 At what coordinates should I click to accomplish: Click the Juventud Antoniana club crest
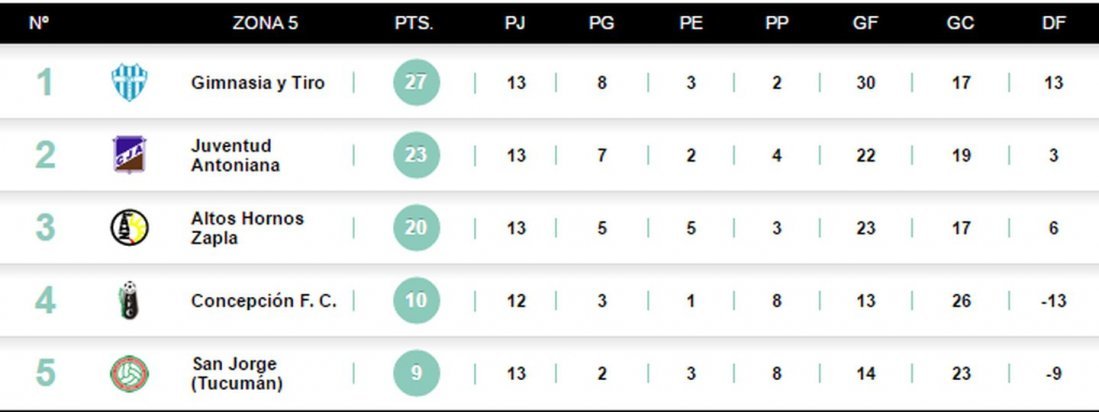pos(130,154)
